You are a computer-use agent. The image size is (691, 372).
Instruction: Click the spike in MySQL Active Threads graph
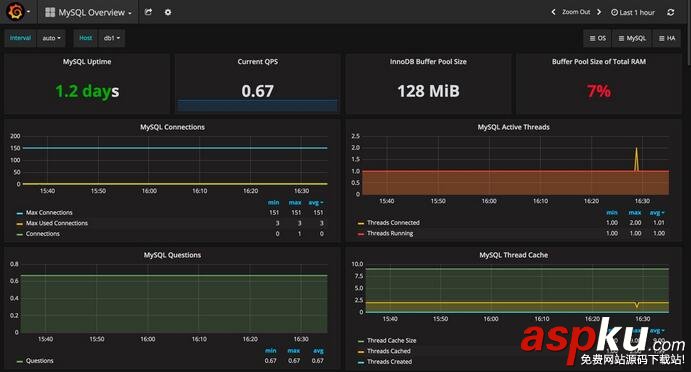point(636,159)
